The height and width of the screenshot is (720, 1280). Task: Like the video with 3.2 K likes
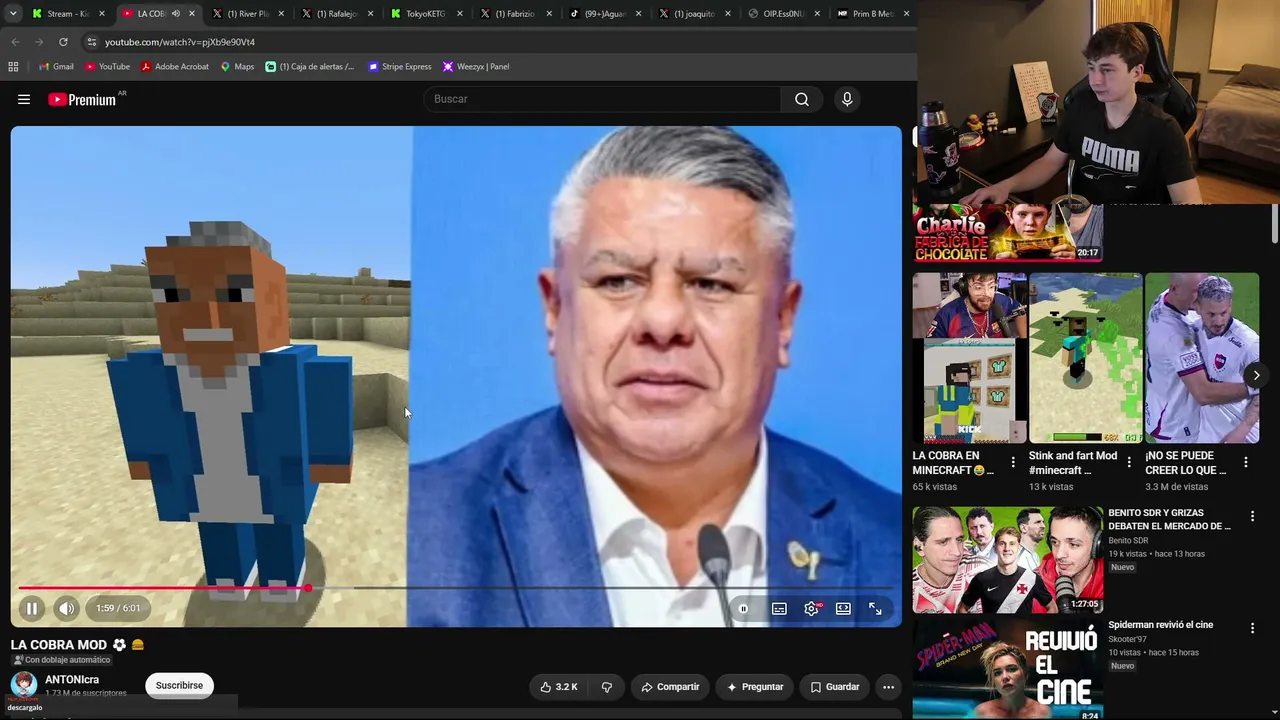tap(559, 687)
